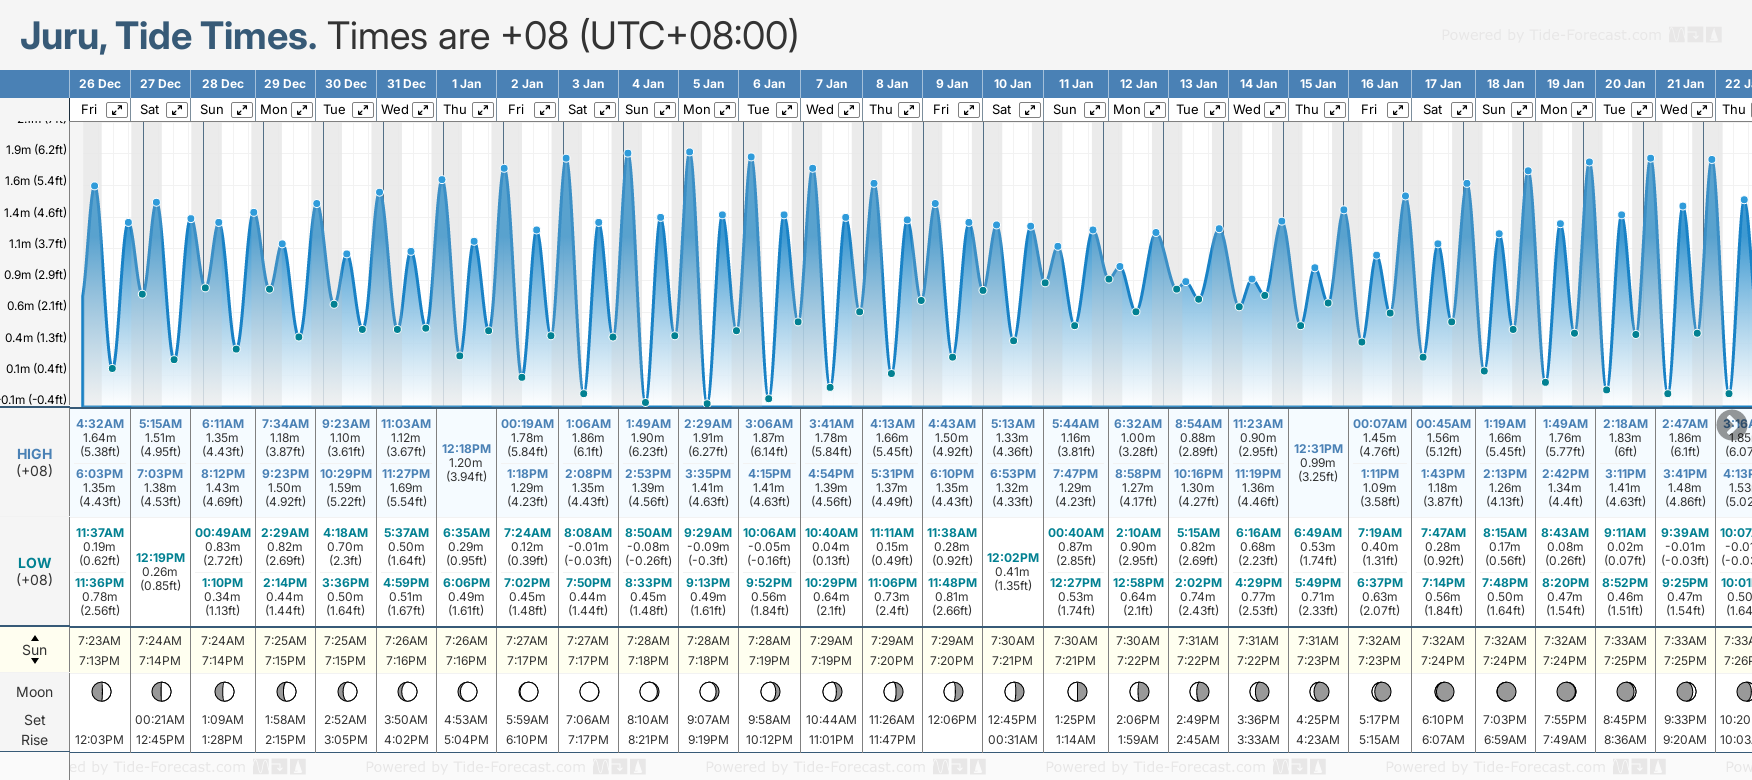Select the 12 Jan date header

[1138, 84]
